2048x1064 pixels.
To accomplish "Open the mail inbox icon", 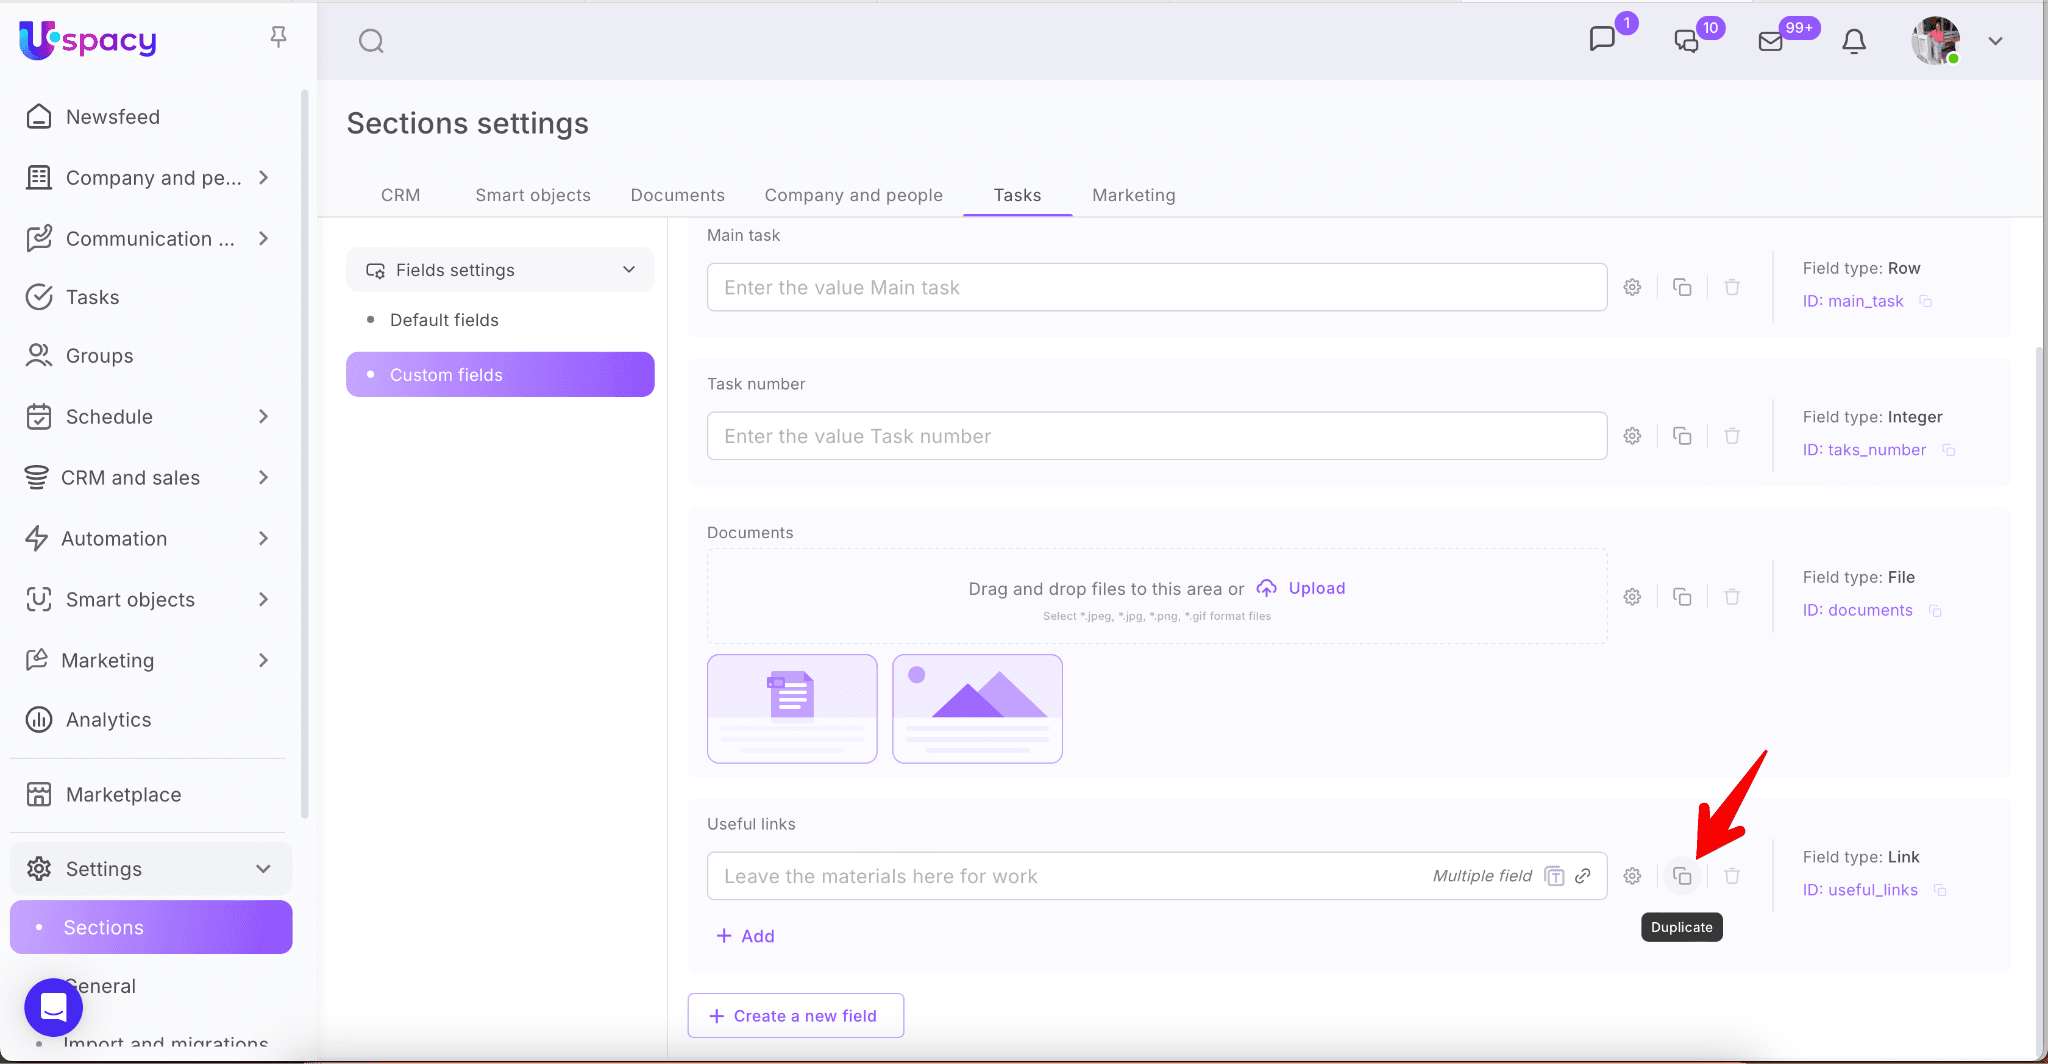I will [x=1771, y=41].
